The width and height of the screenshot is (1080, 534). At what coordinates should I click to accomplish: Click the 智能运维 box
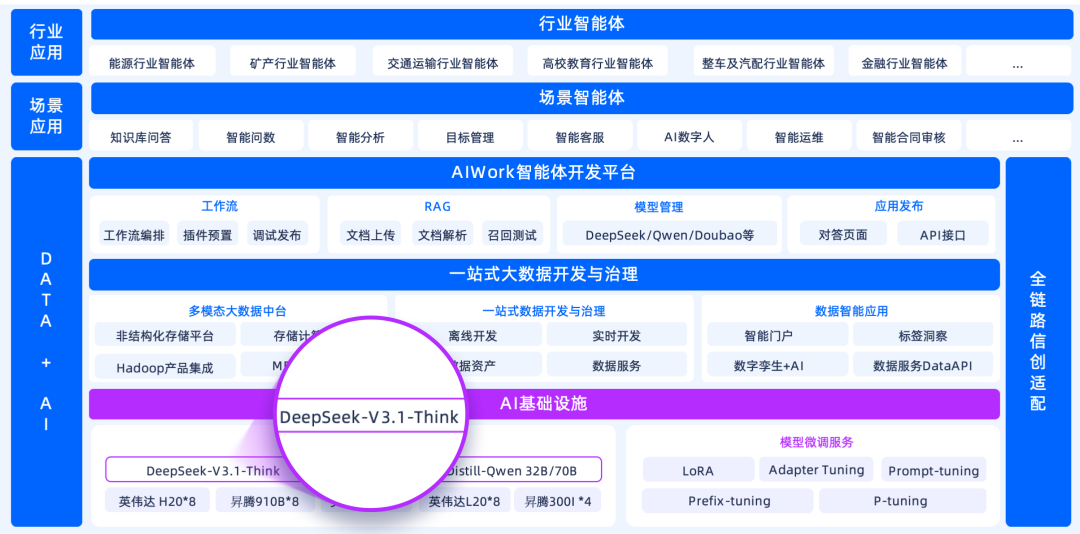(799, 136)
